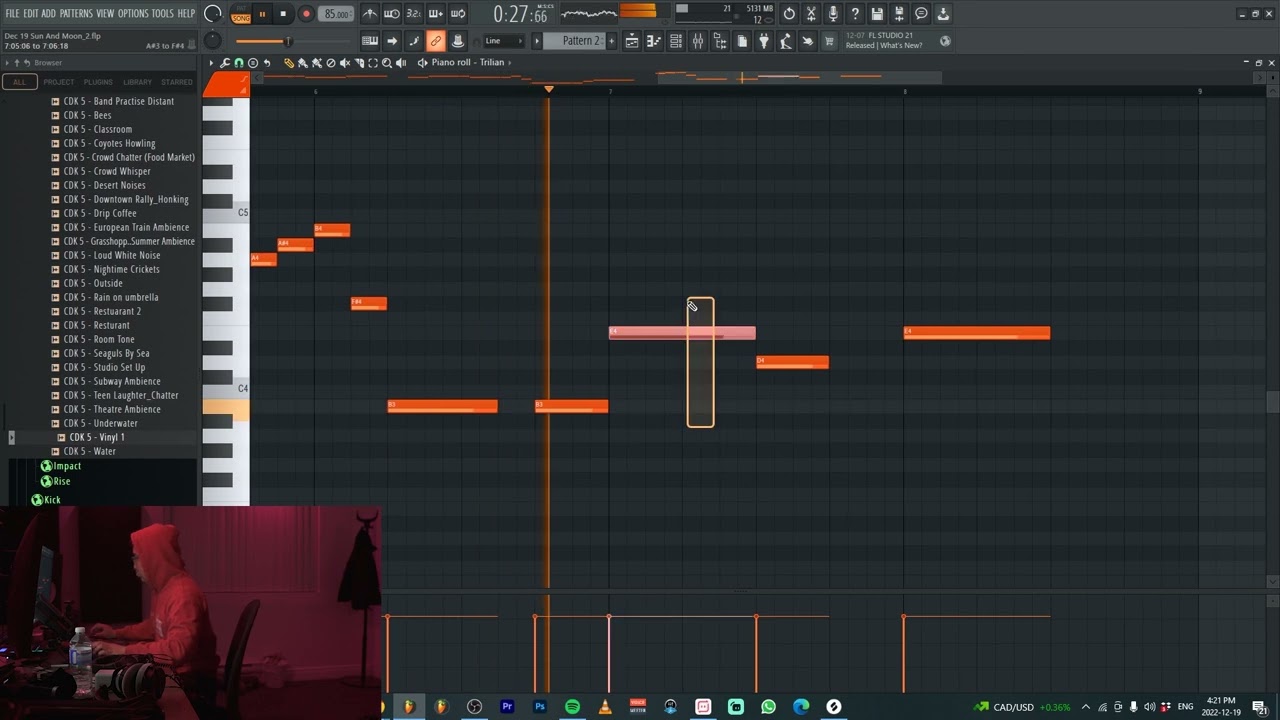This screenshot has height=720, width=1280.
Task: Open the Browser options arrow
Action: click(x=9, y=62)
